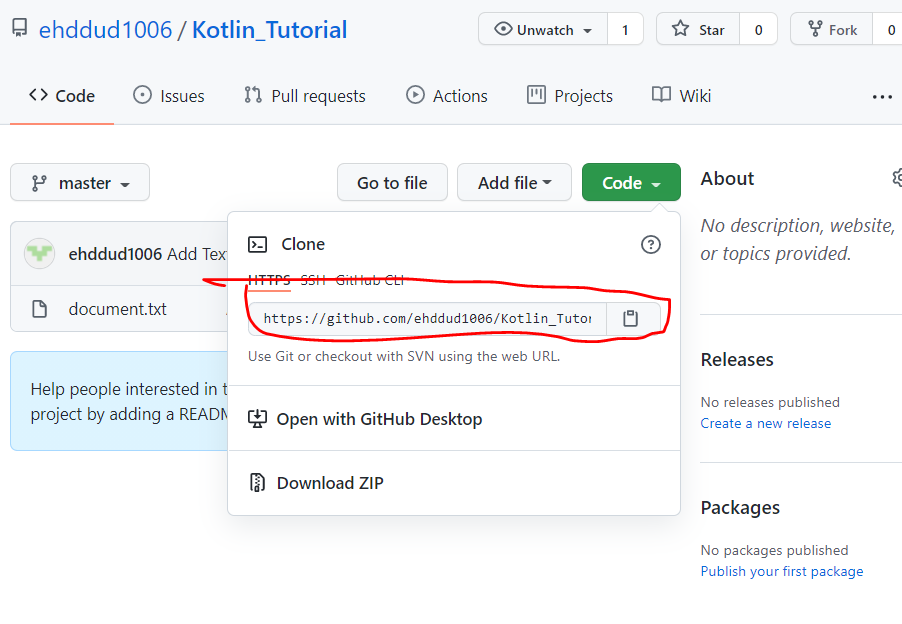The image size is (902, 624).
Task: Click the Add Tex commit message
Action: click(x=197, y=254)
